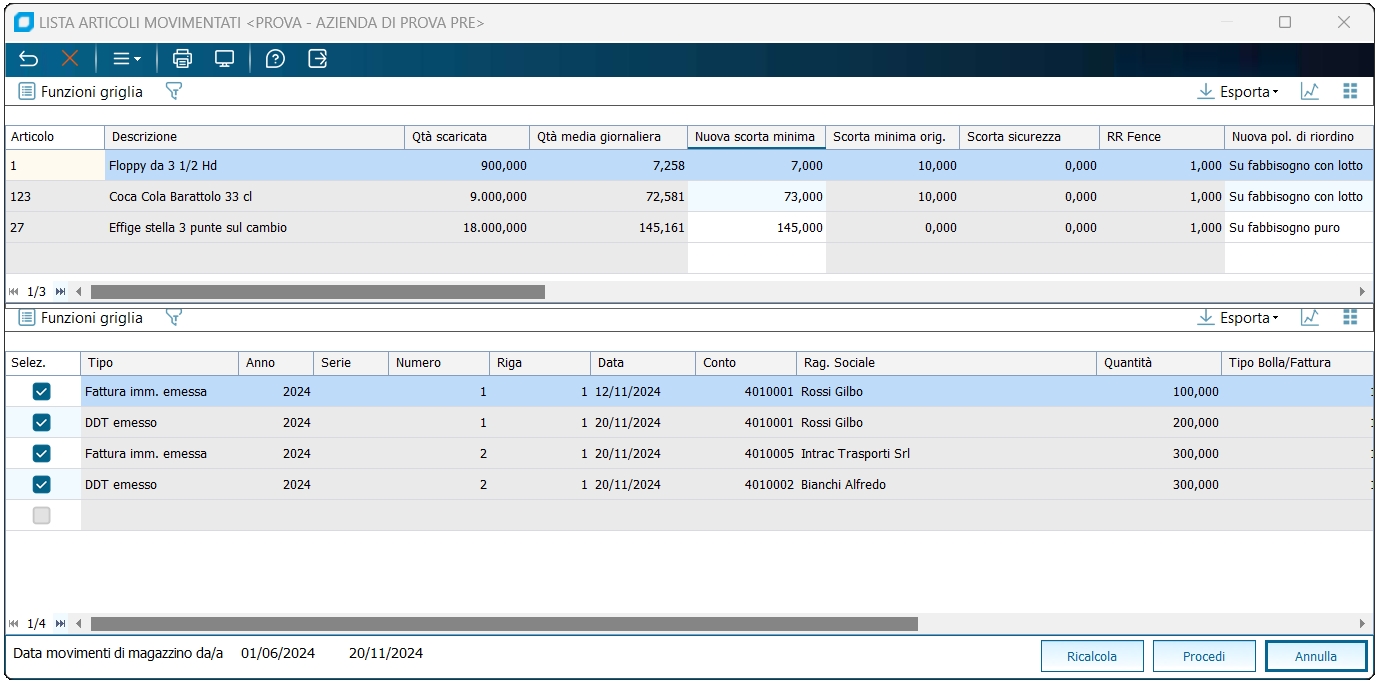Click the exit door icon in the toolbar
Screen dimensions: 1377x682
(317, 59)
